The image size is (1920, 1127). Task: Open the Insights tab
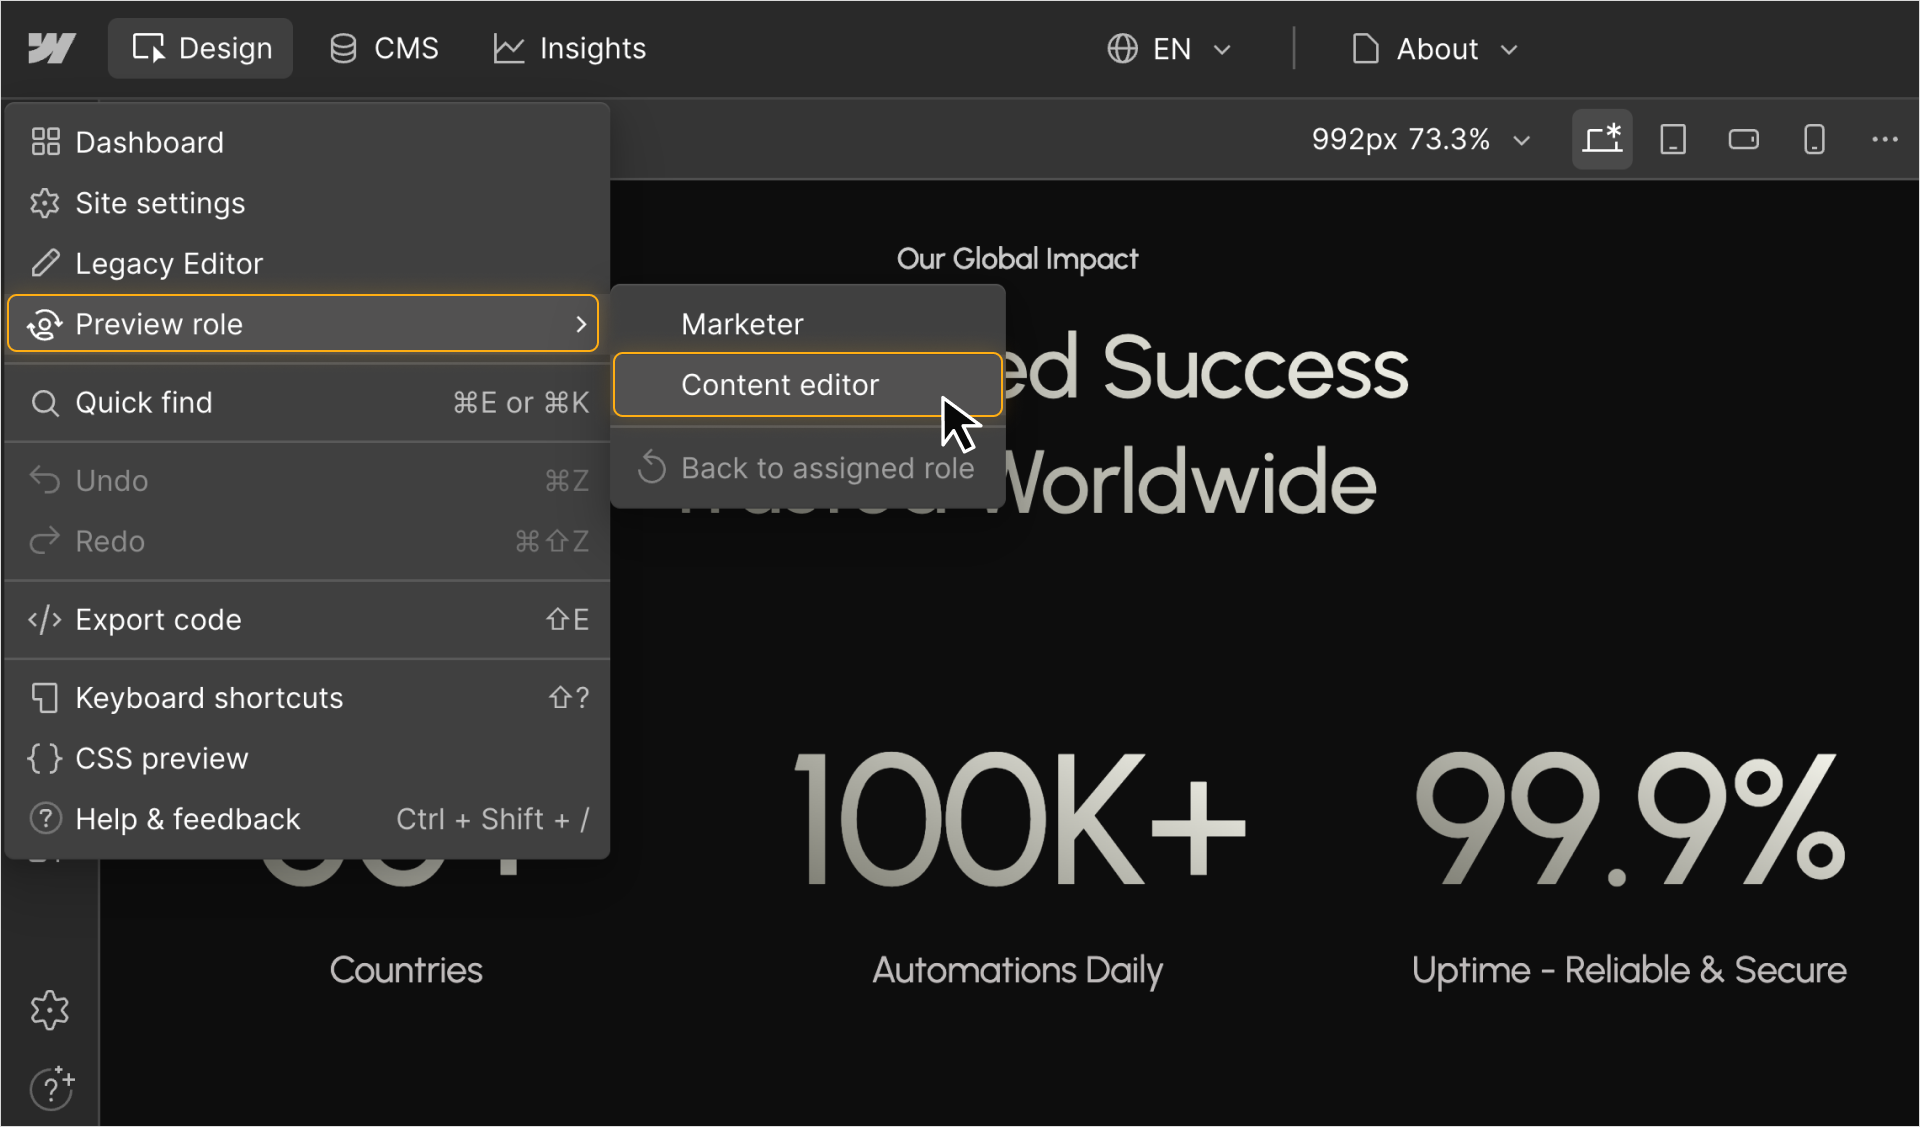[x=569, y=48]
